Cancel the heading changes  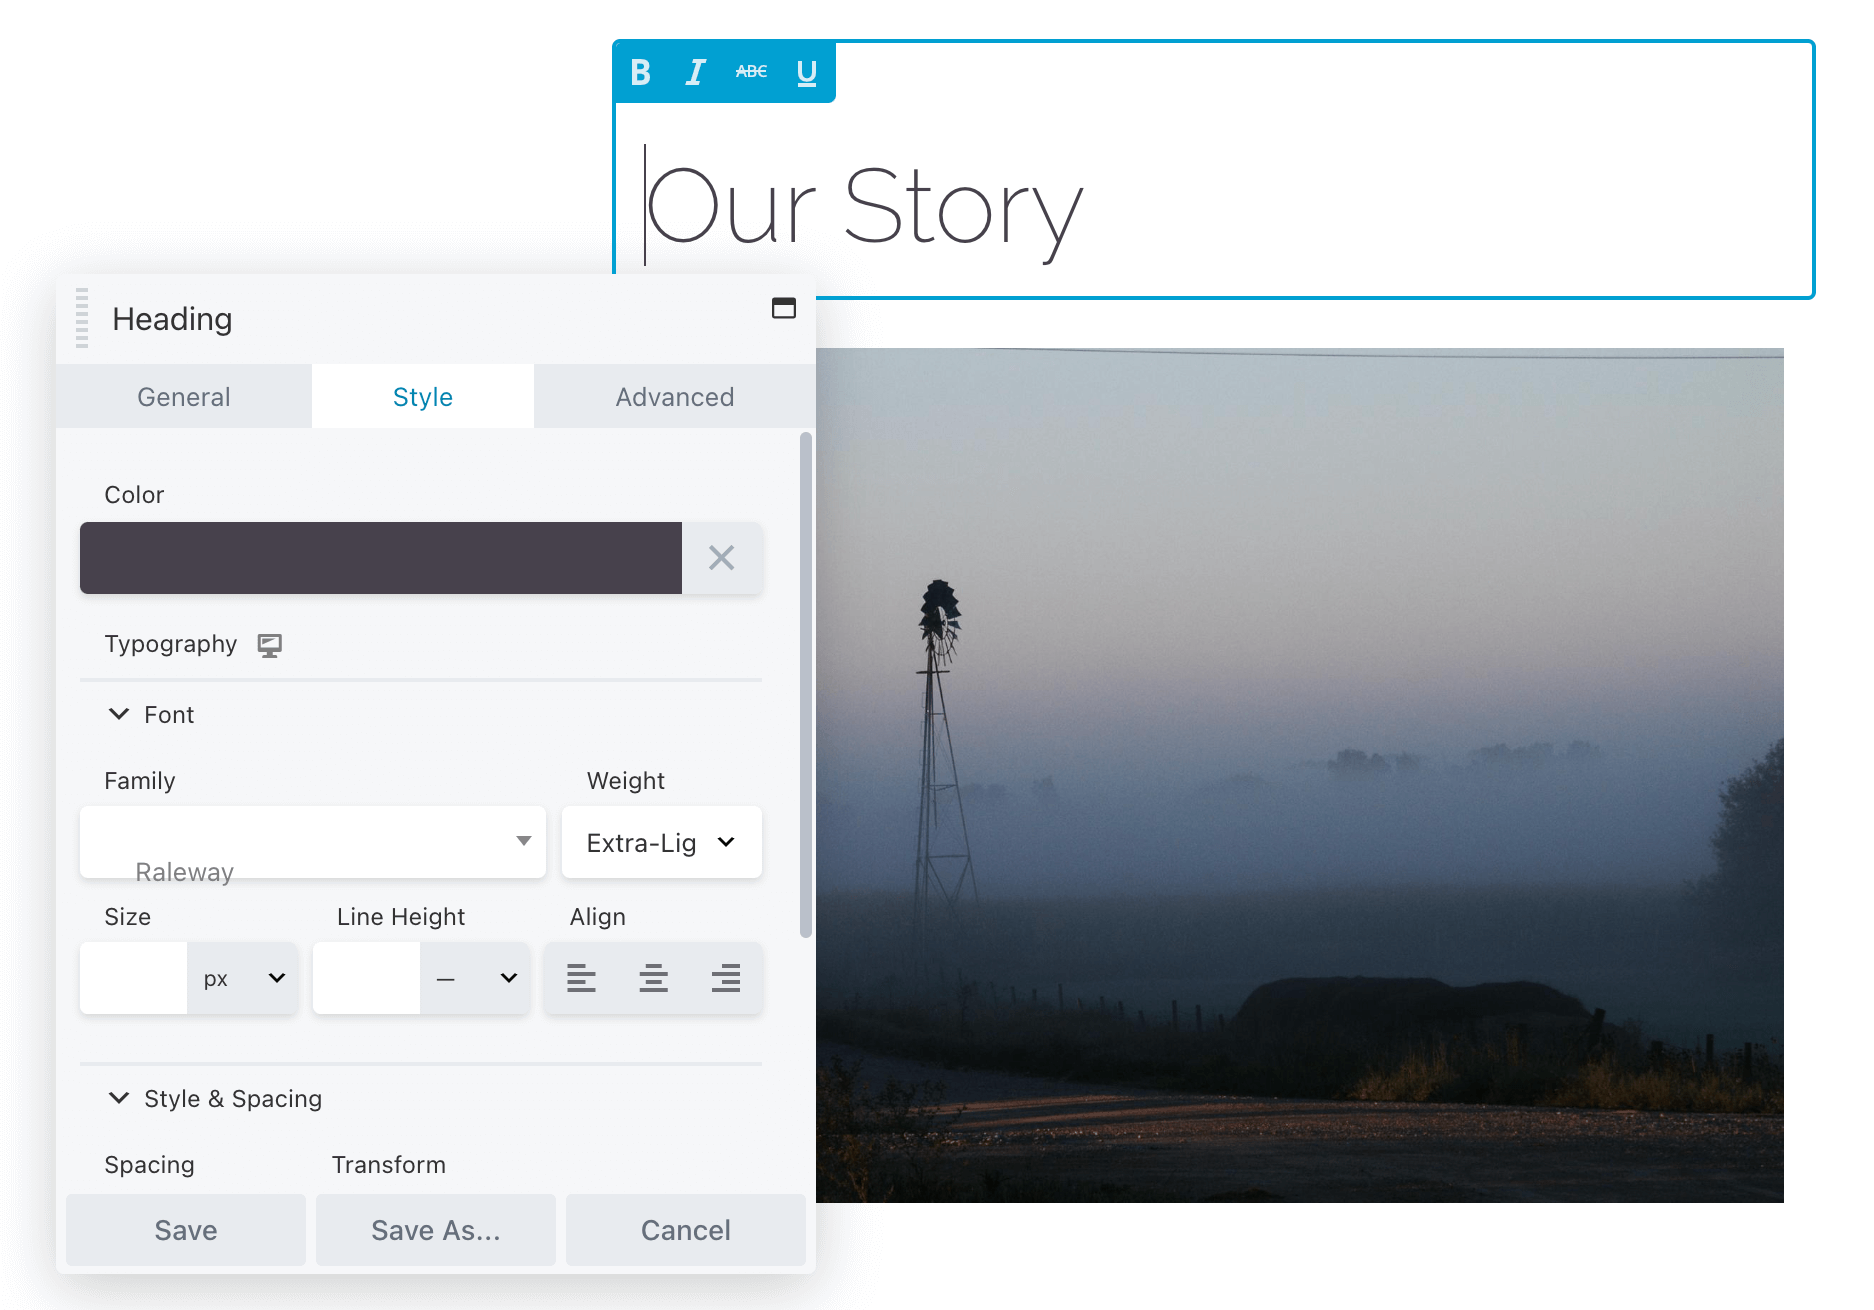point(685,1230)
